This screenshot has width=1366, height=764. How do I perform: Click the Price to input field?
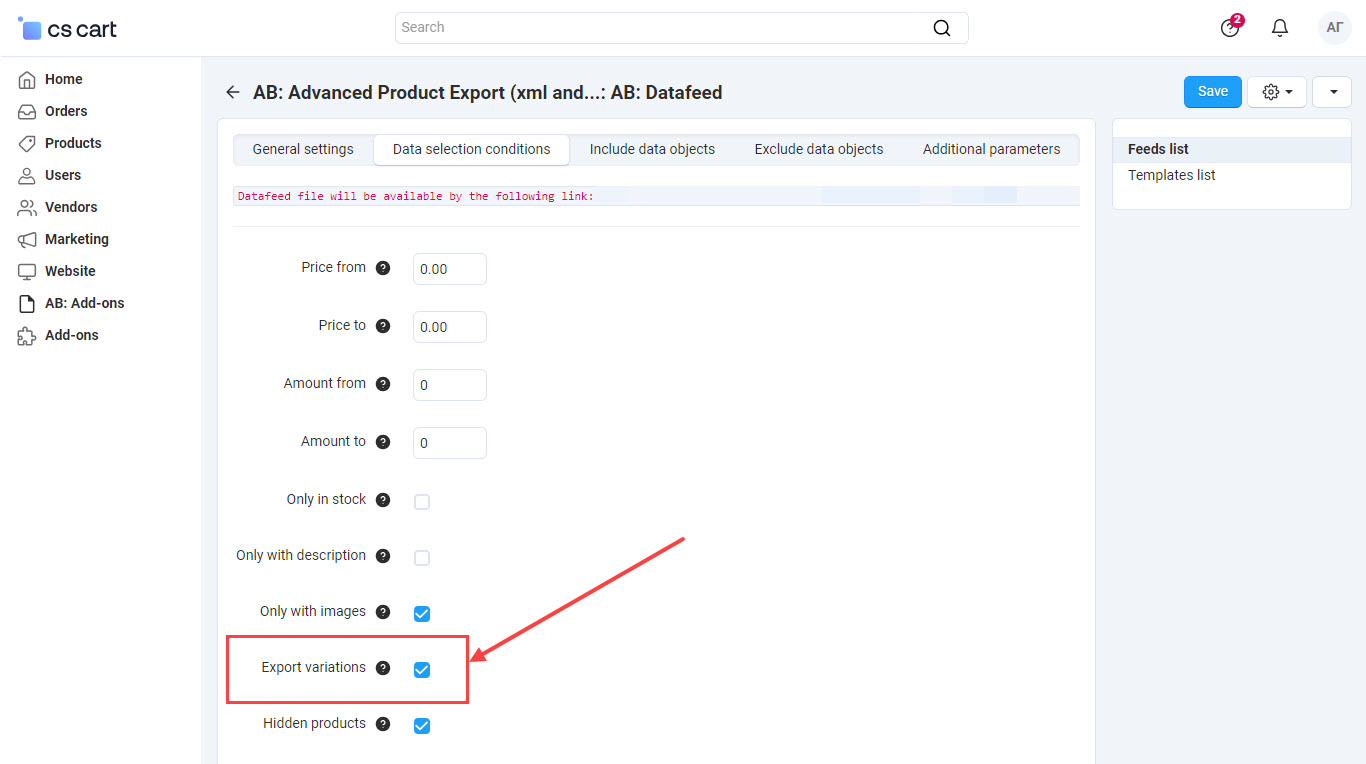450,327
